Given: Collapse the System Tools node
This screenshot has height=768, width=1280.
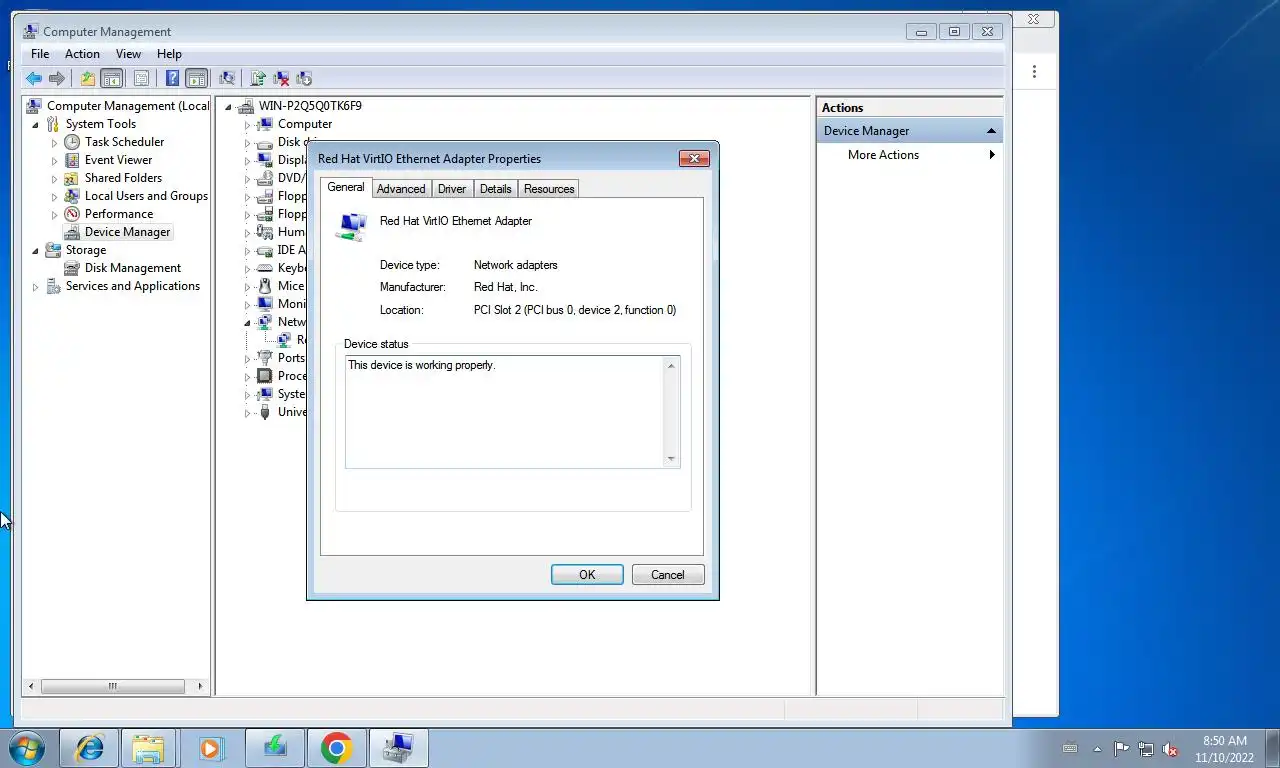Looking at the screenshot, I should tap(36, 125).
